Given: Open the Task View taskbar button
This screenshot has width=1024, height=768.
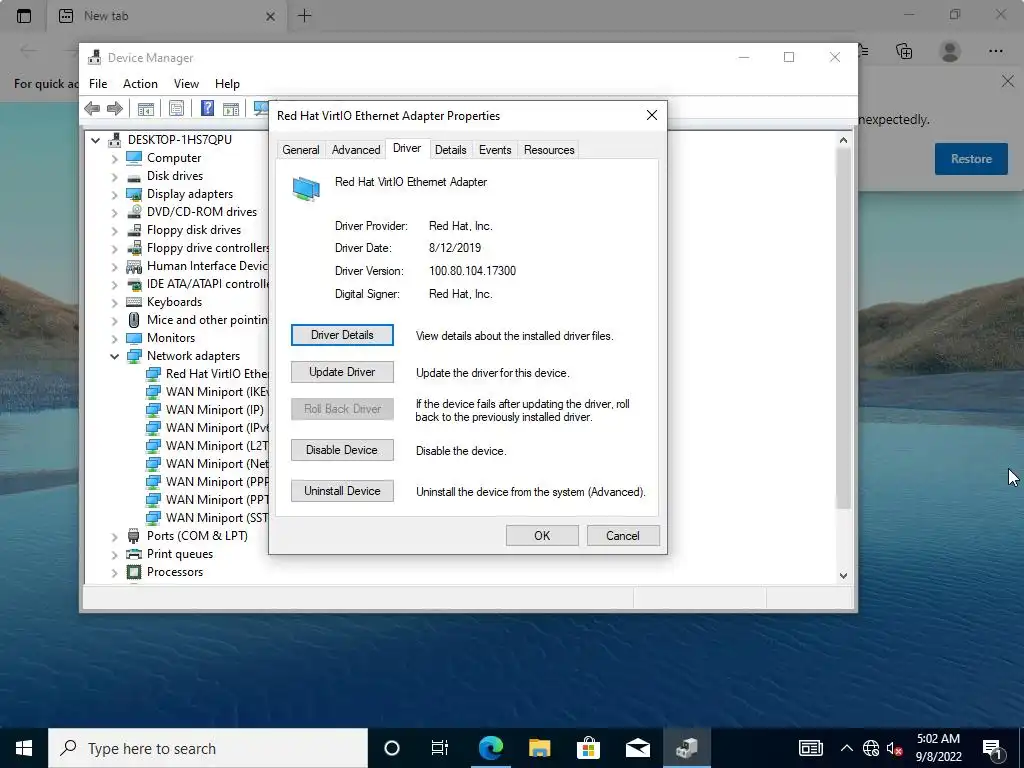Looking at the screenshot, I should click(x=440, y=748).
